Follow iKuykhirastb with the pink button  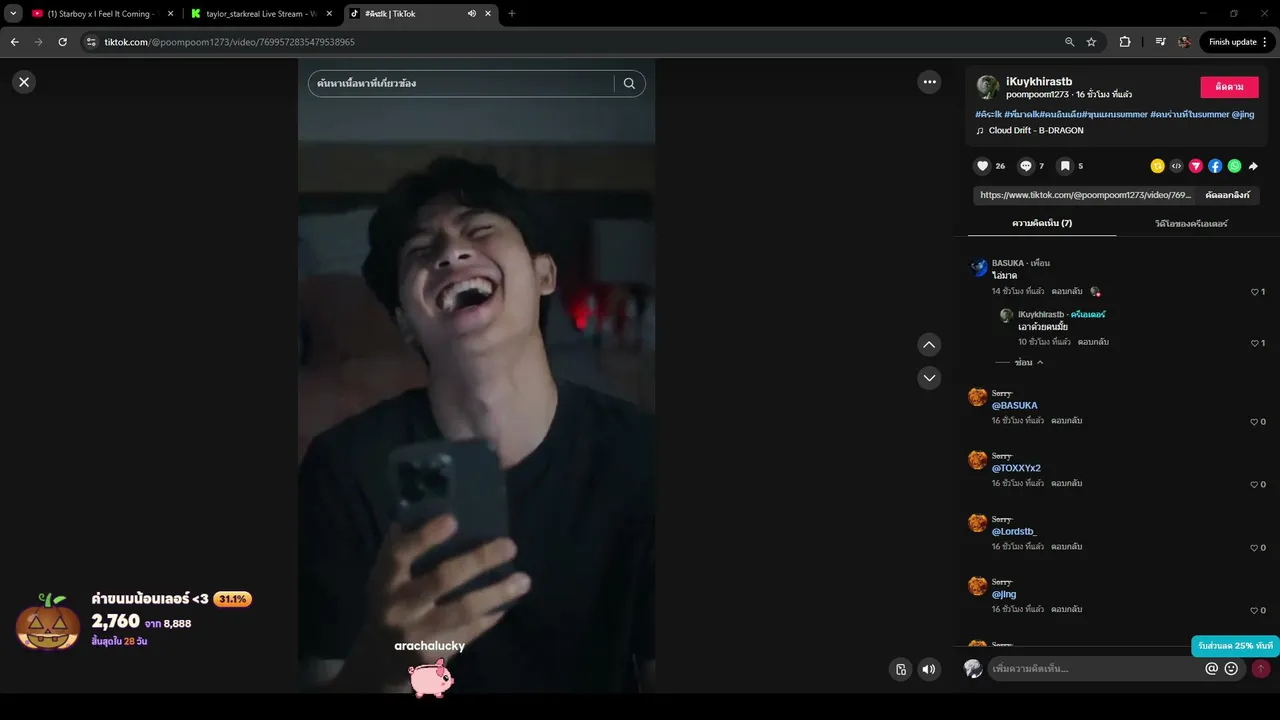coord(1229,87)
